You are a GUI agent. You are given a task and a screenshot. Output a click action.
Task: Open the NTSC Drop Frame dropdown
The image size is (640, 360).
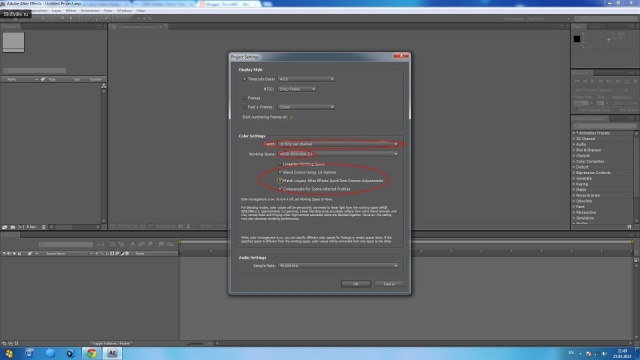pyautogui.click(x=297, y=89)
